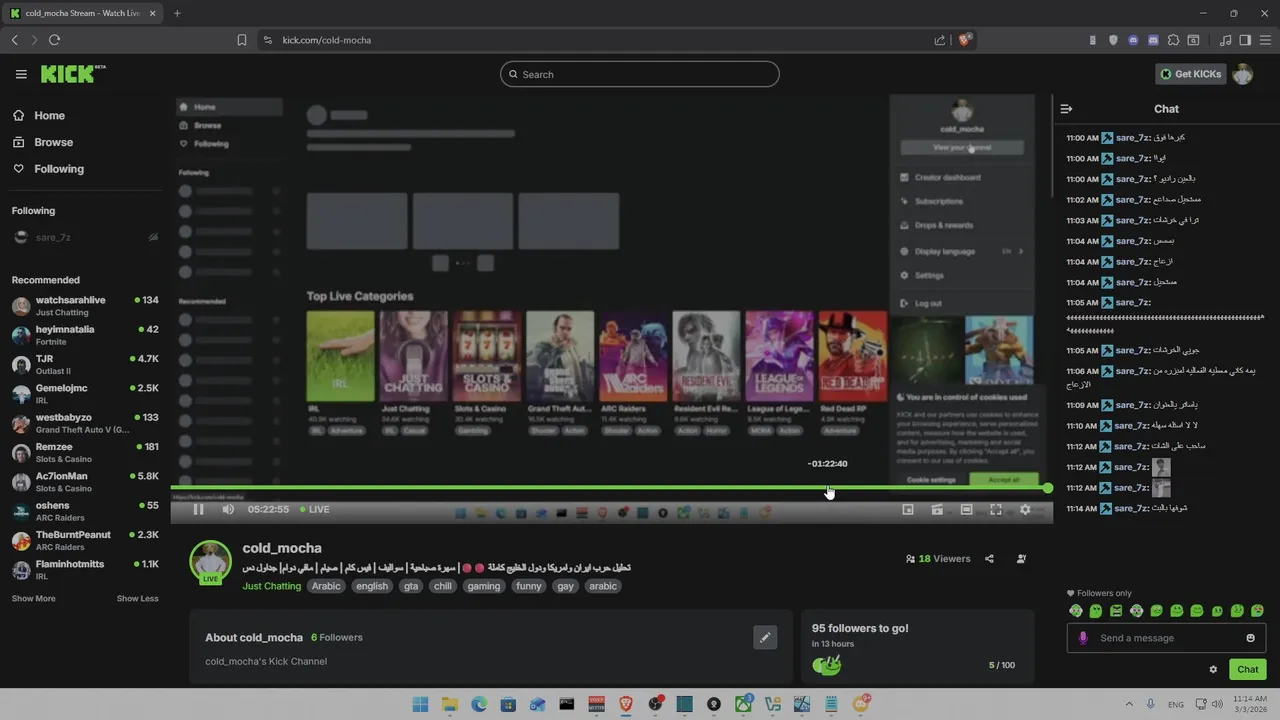Open recommended channel Gemelojmc
The image size is (1280, 720).
(x=84, y=394)
